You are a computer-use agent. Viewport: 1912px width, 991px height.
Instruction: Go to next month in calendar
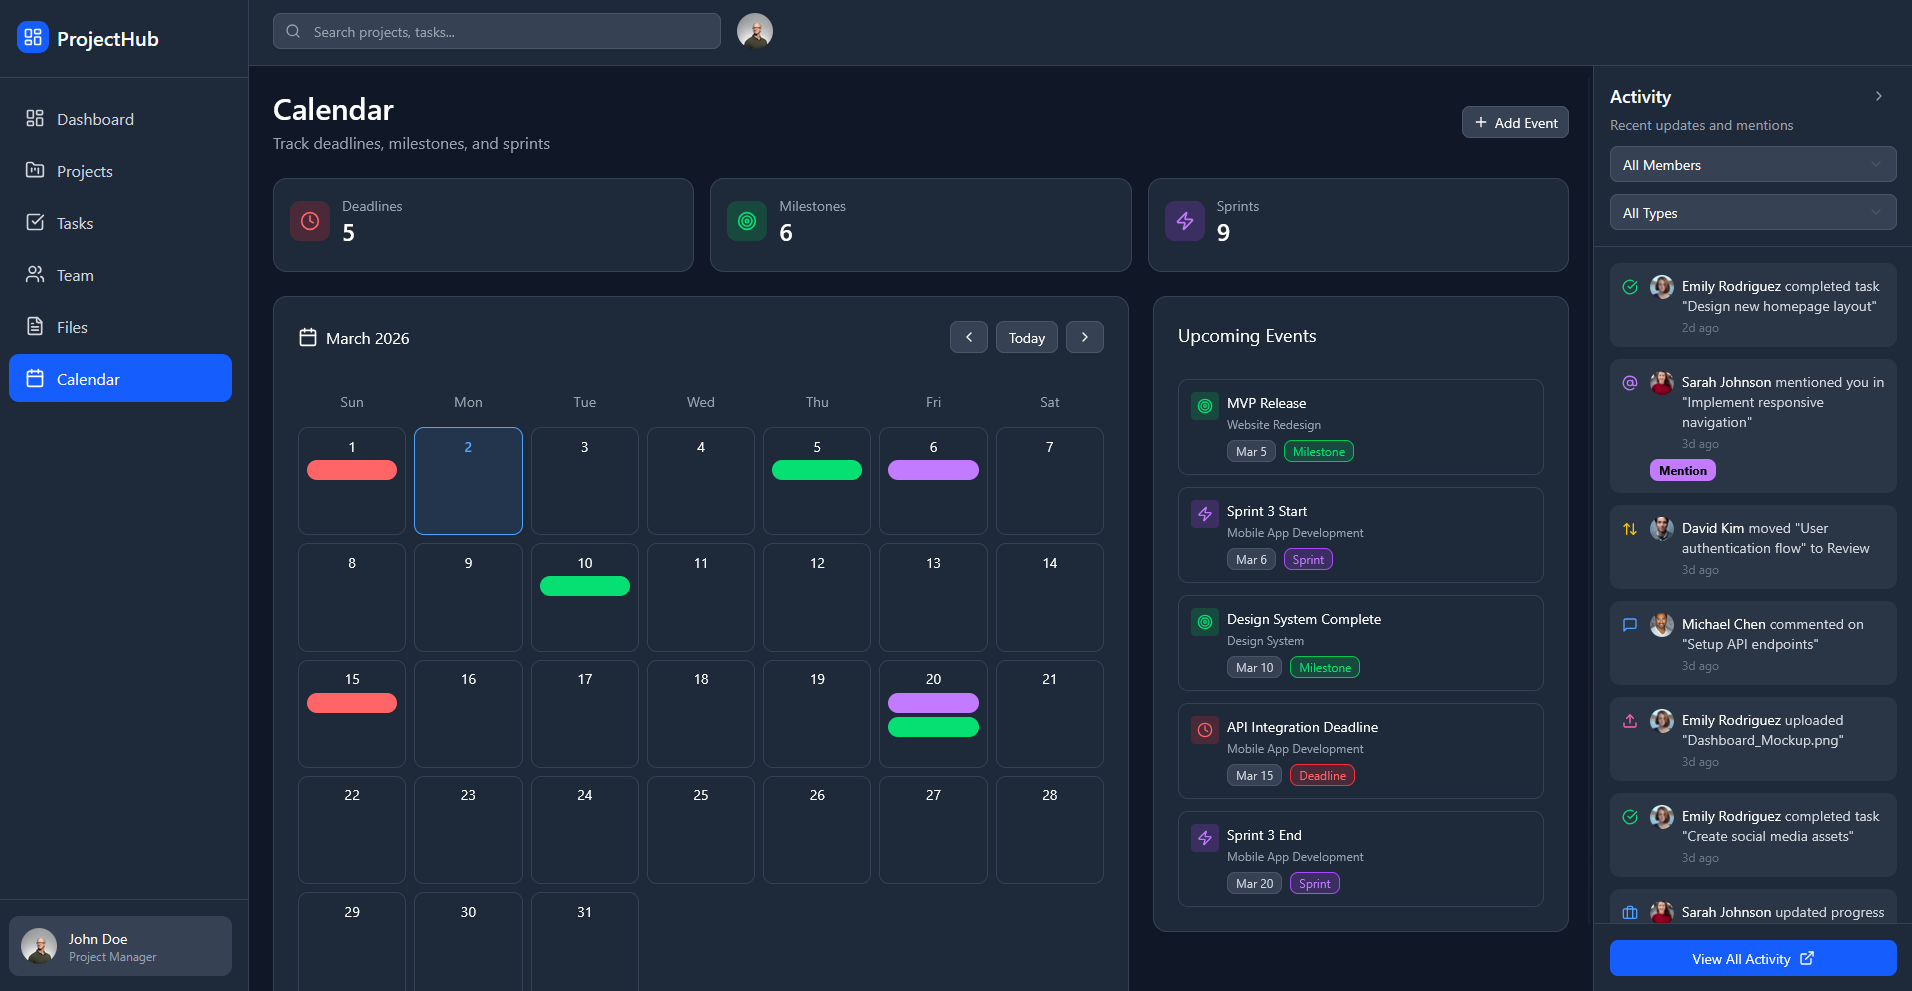click(x=1084, y=337)
